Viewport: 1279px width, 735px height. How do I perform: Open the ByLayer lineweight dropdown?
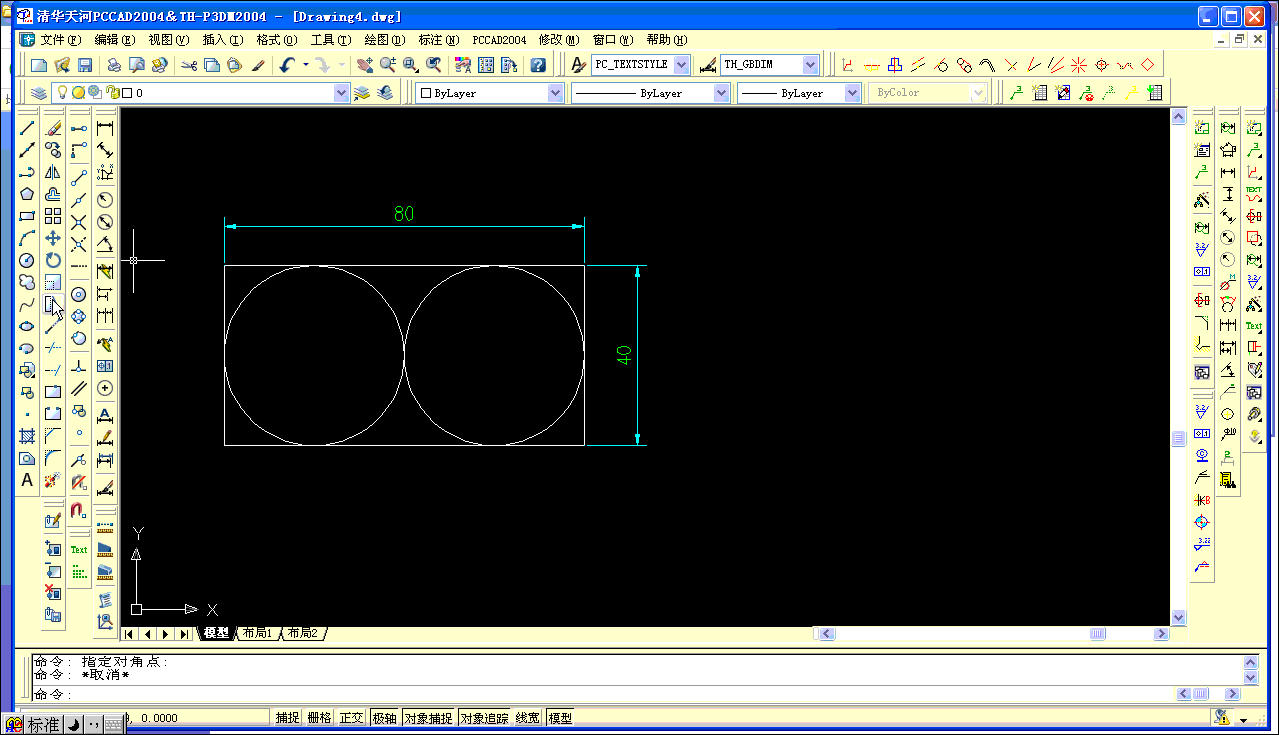pyautogui.click(x=852, y=92)
